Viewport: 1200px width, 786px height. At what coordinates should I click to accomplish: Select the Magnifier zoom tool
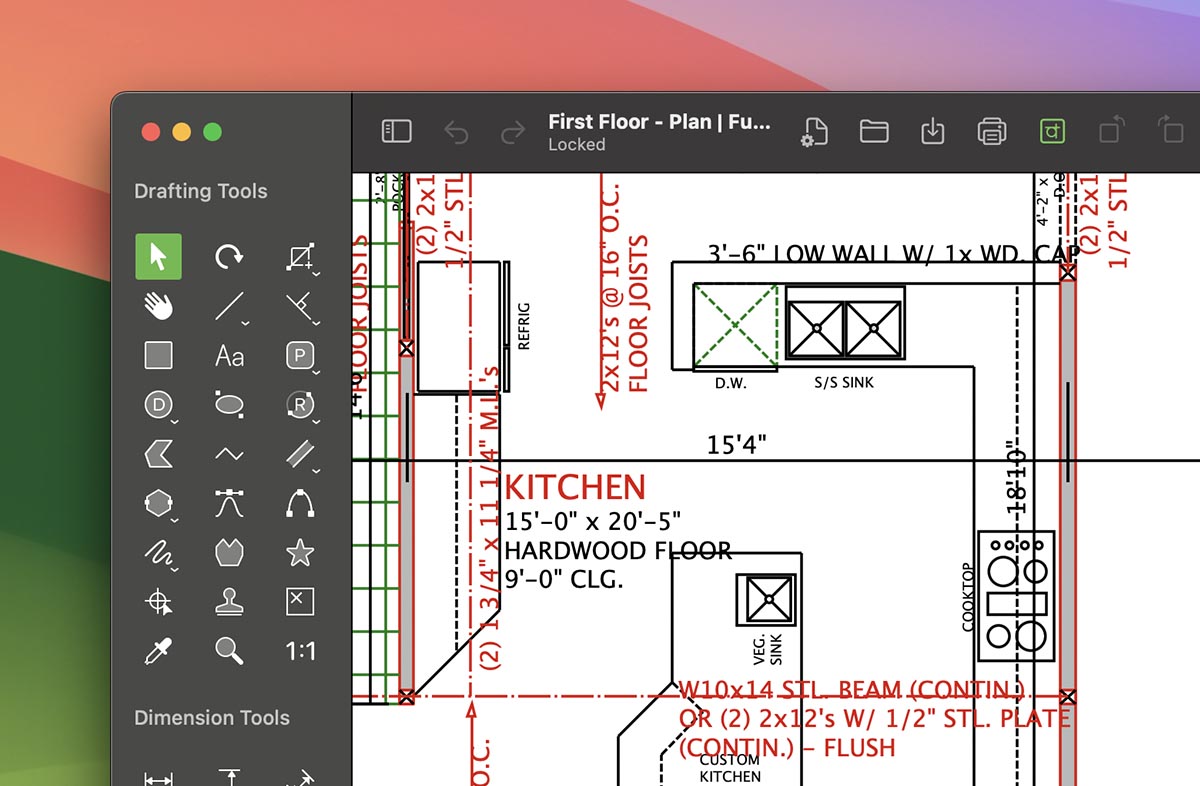click(229, 651)
